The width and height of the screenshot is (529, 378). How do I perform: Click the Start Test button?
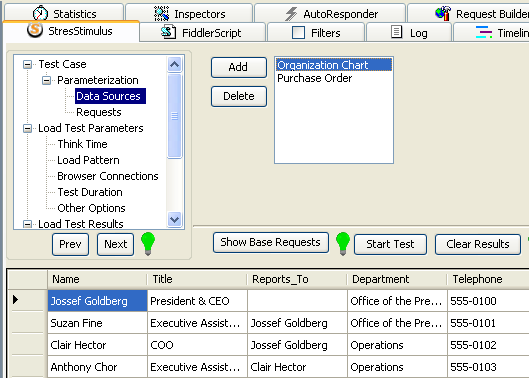click(390, 244)
